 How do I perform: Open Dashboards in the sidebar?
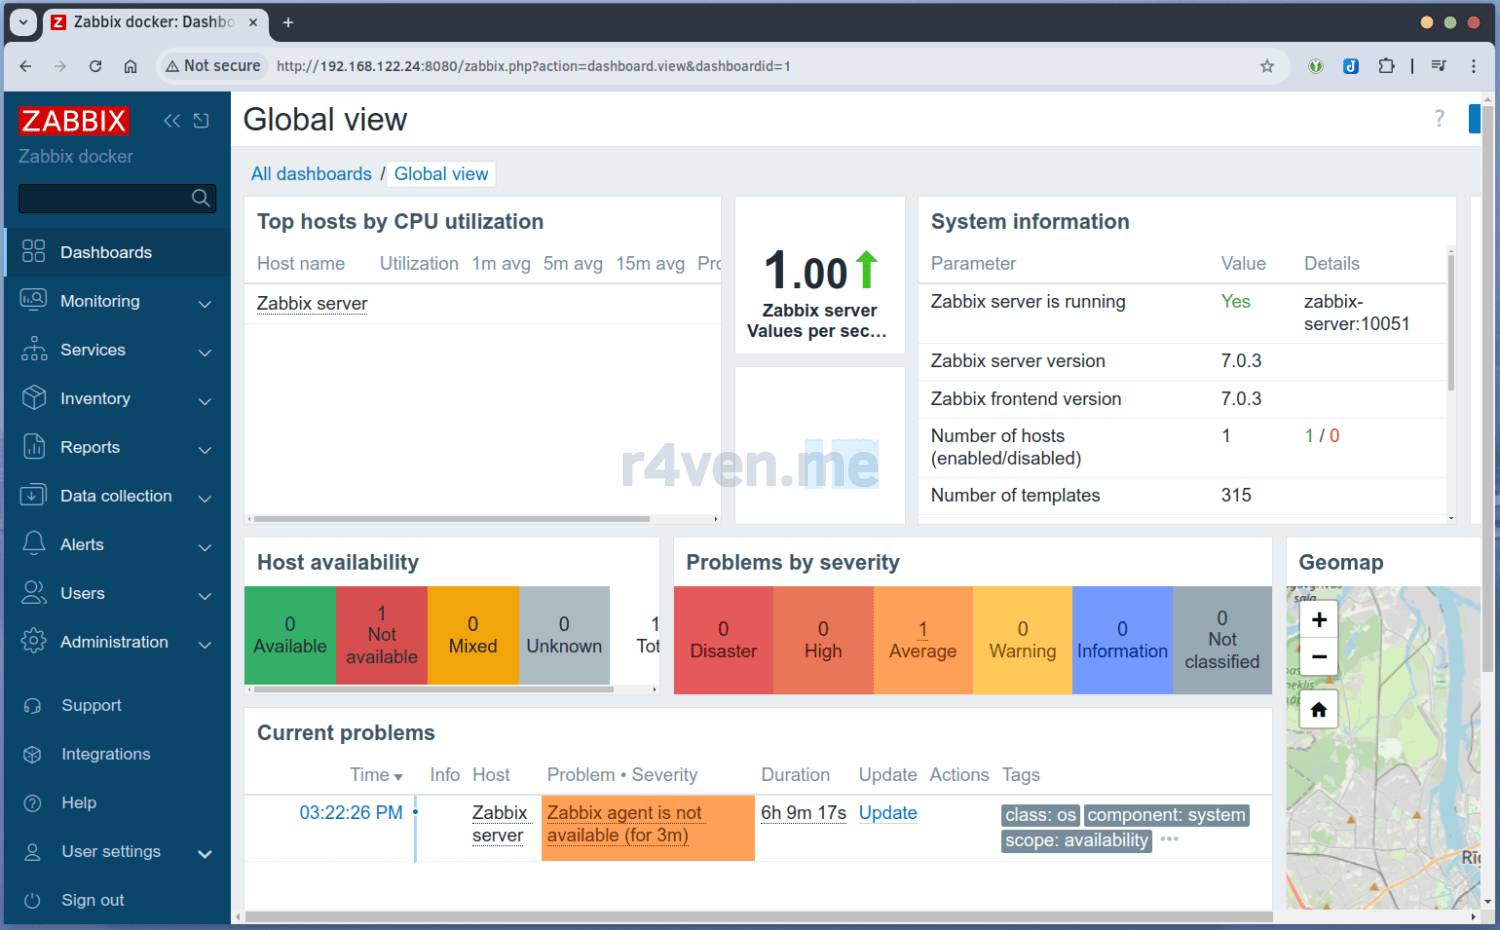(x=106, y=253)
